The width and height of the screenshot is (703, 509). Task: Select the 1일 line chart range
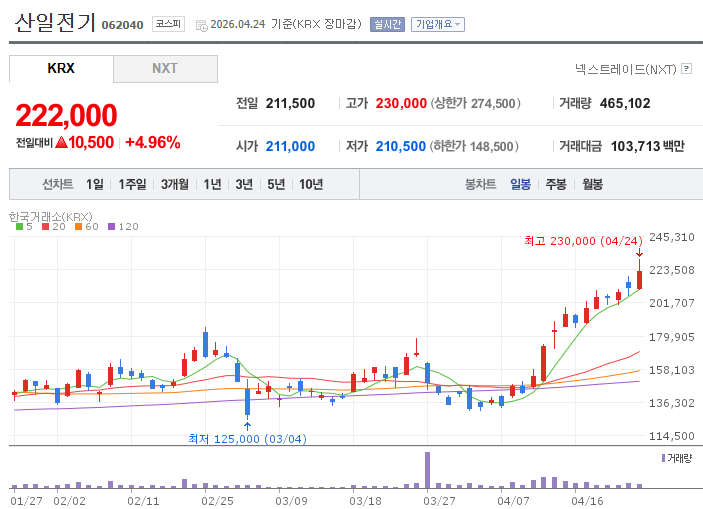pyautogui.click(x=95, y=184)
